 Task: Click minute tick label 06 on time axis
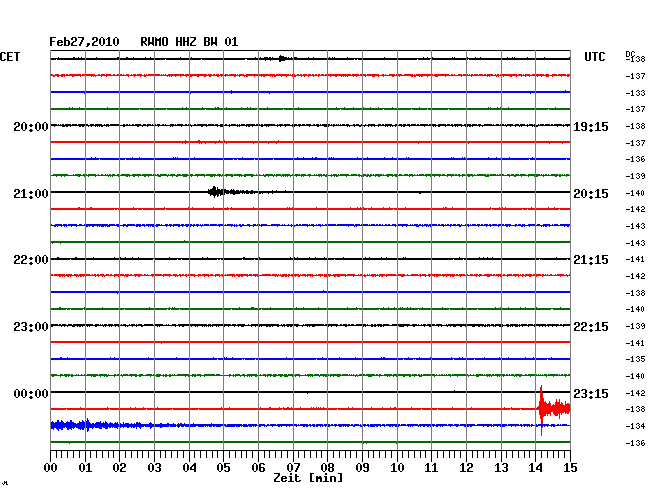coord(258,468)
